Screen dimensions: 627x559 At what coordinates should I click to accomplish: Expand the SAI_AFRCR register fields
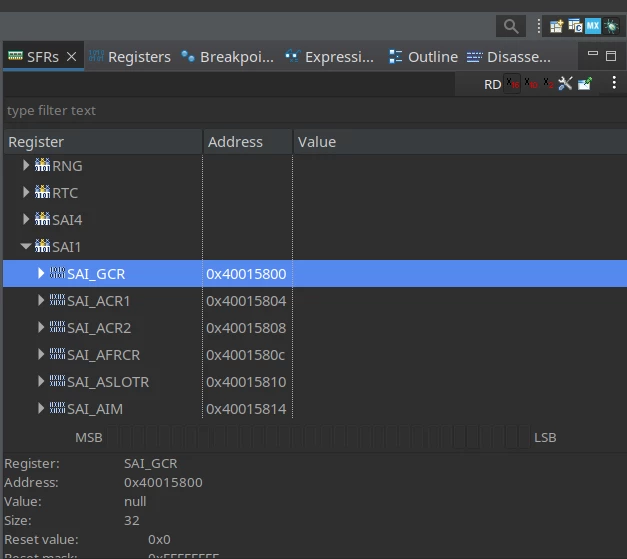pos(41,354)
